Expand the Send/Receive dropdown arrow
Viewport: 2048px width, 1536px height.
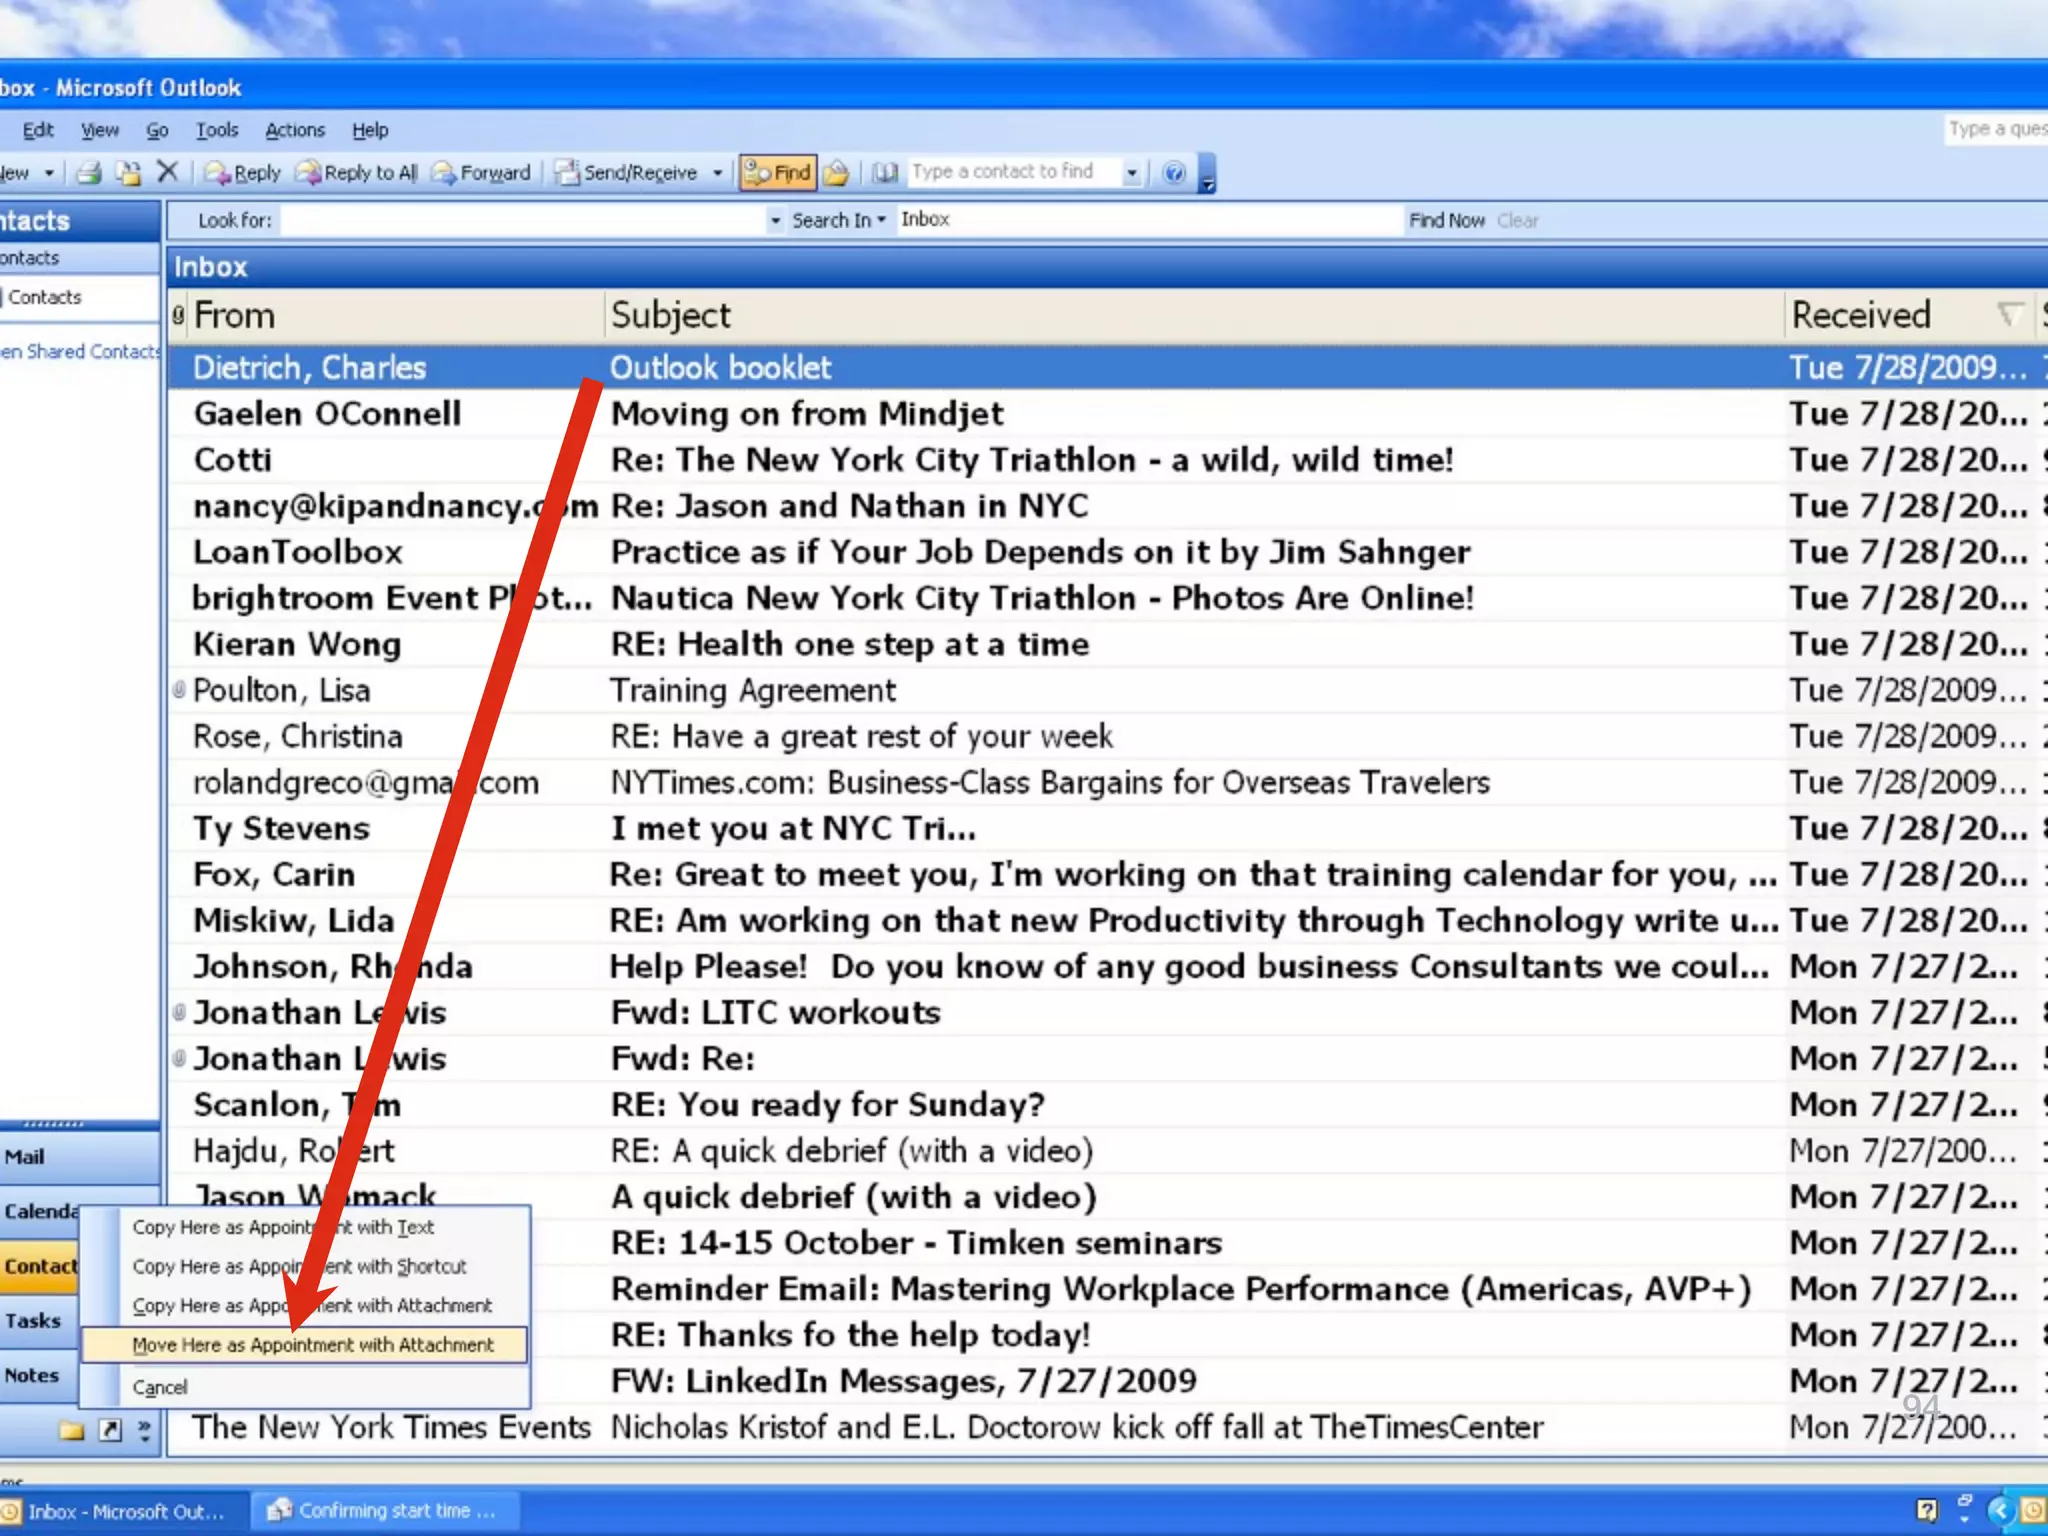pyautogui.click(x=718, y=172)
